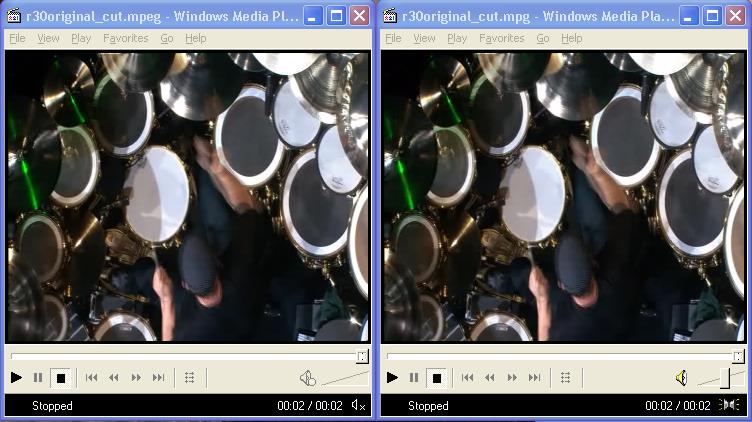Open Go menu in right mpg window
Screen dimensions: 752x422
click(543, 38)
